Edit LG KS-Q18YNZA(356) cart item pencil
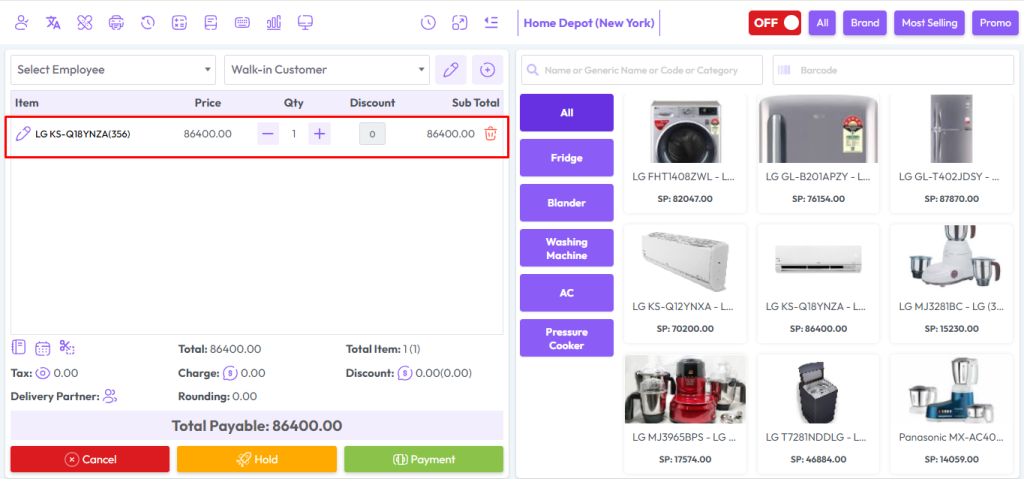This screenshot has width=1024, height=479. 23,134
